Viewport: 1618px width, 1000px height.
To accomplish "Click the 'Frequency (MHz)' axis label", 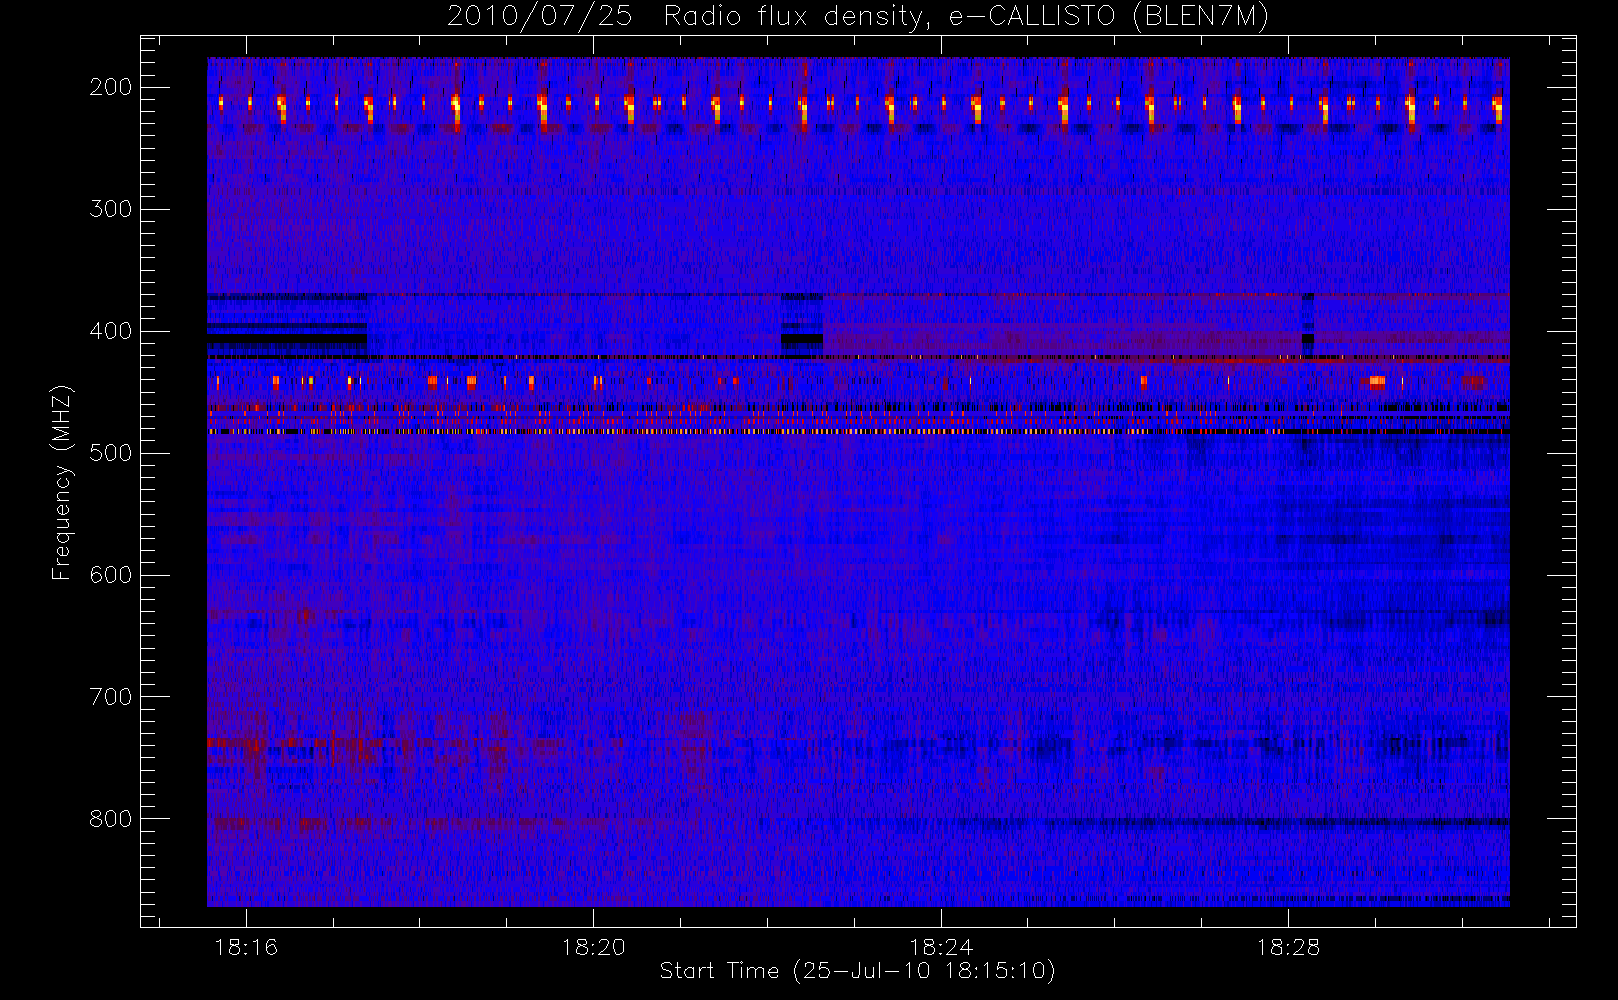I will pos(62,482).
